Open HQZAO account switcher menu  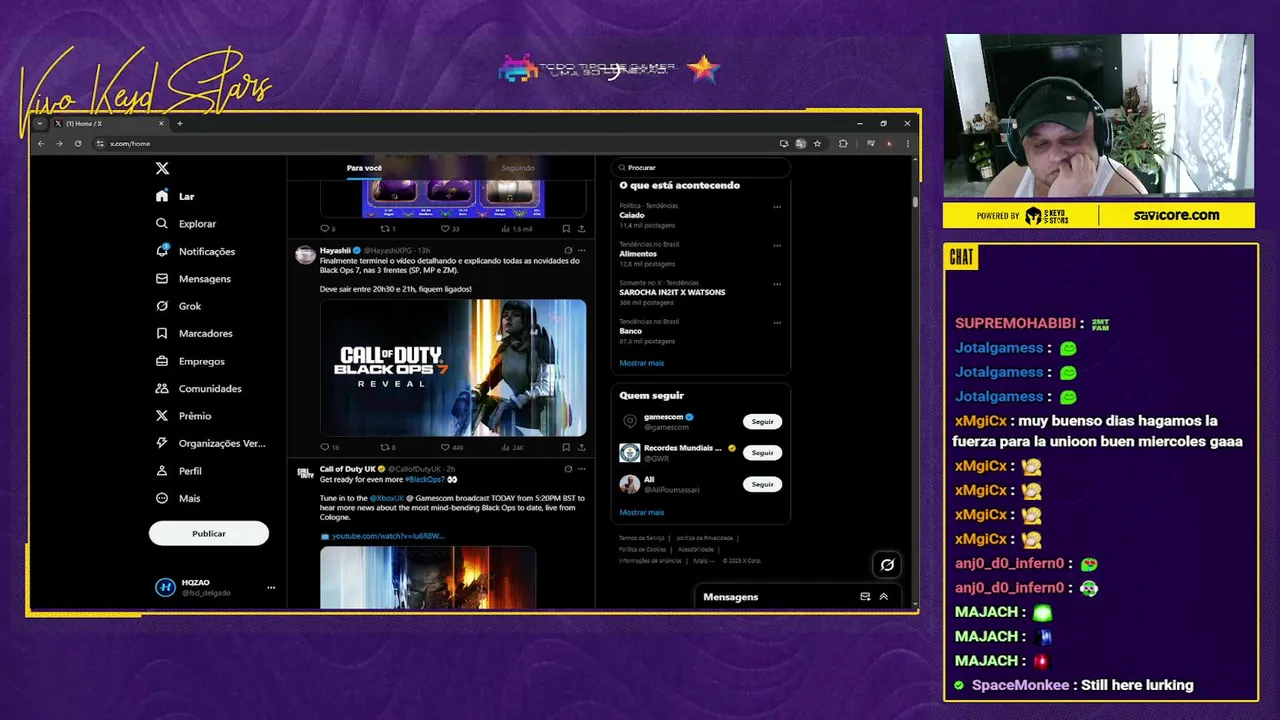[x=270, y=588]
